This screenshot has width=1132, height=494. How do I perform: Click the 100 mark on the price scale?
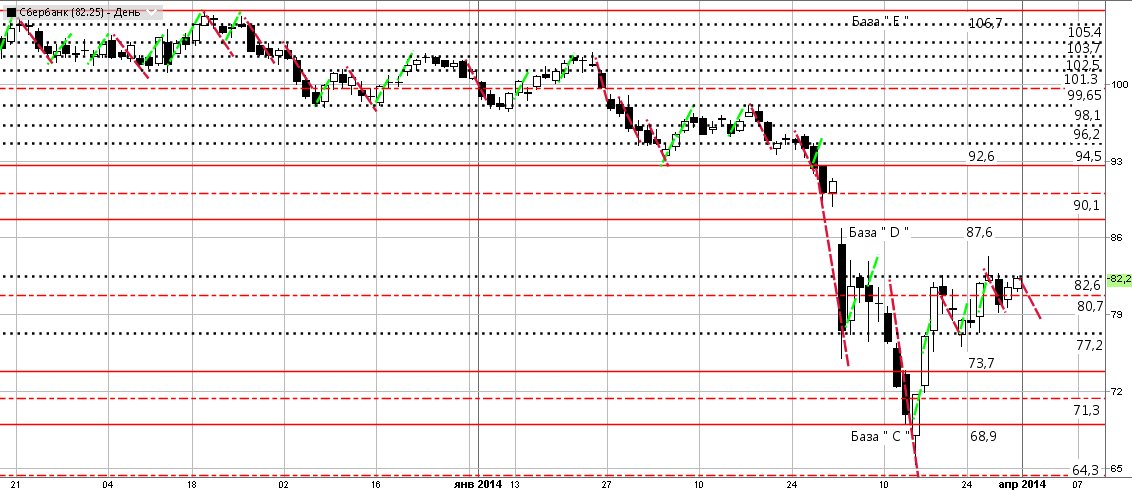coord(1119,85)
